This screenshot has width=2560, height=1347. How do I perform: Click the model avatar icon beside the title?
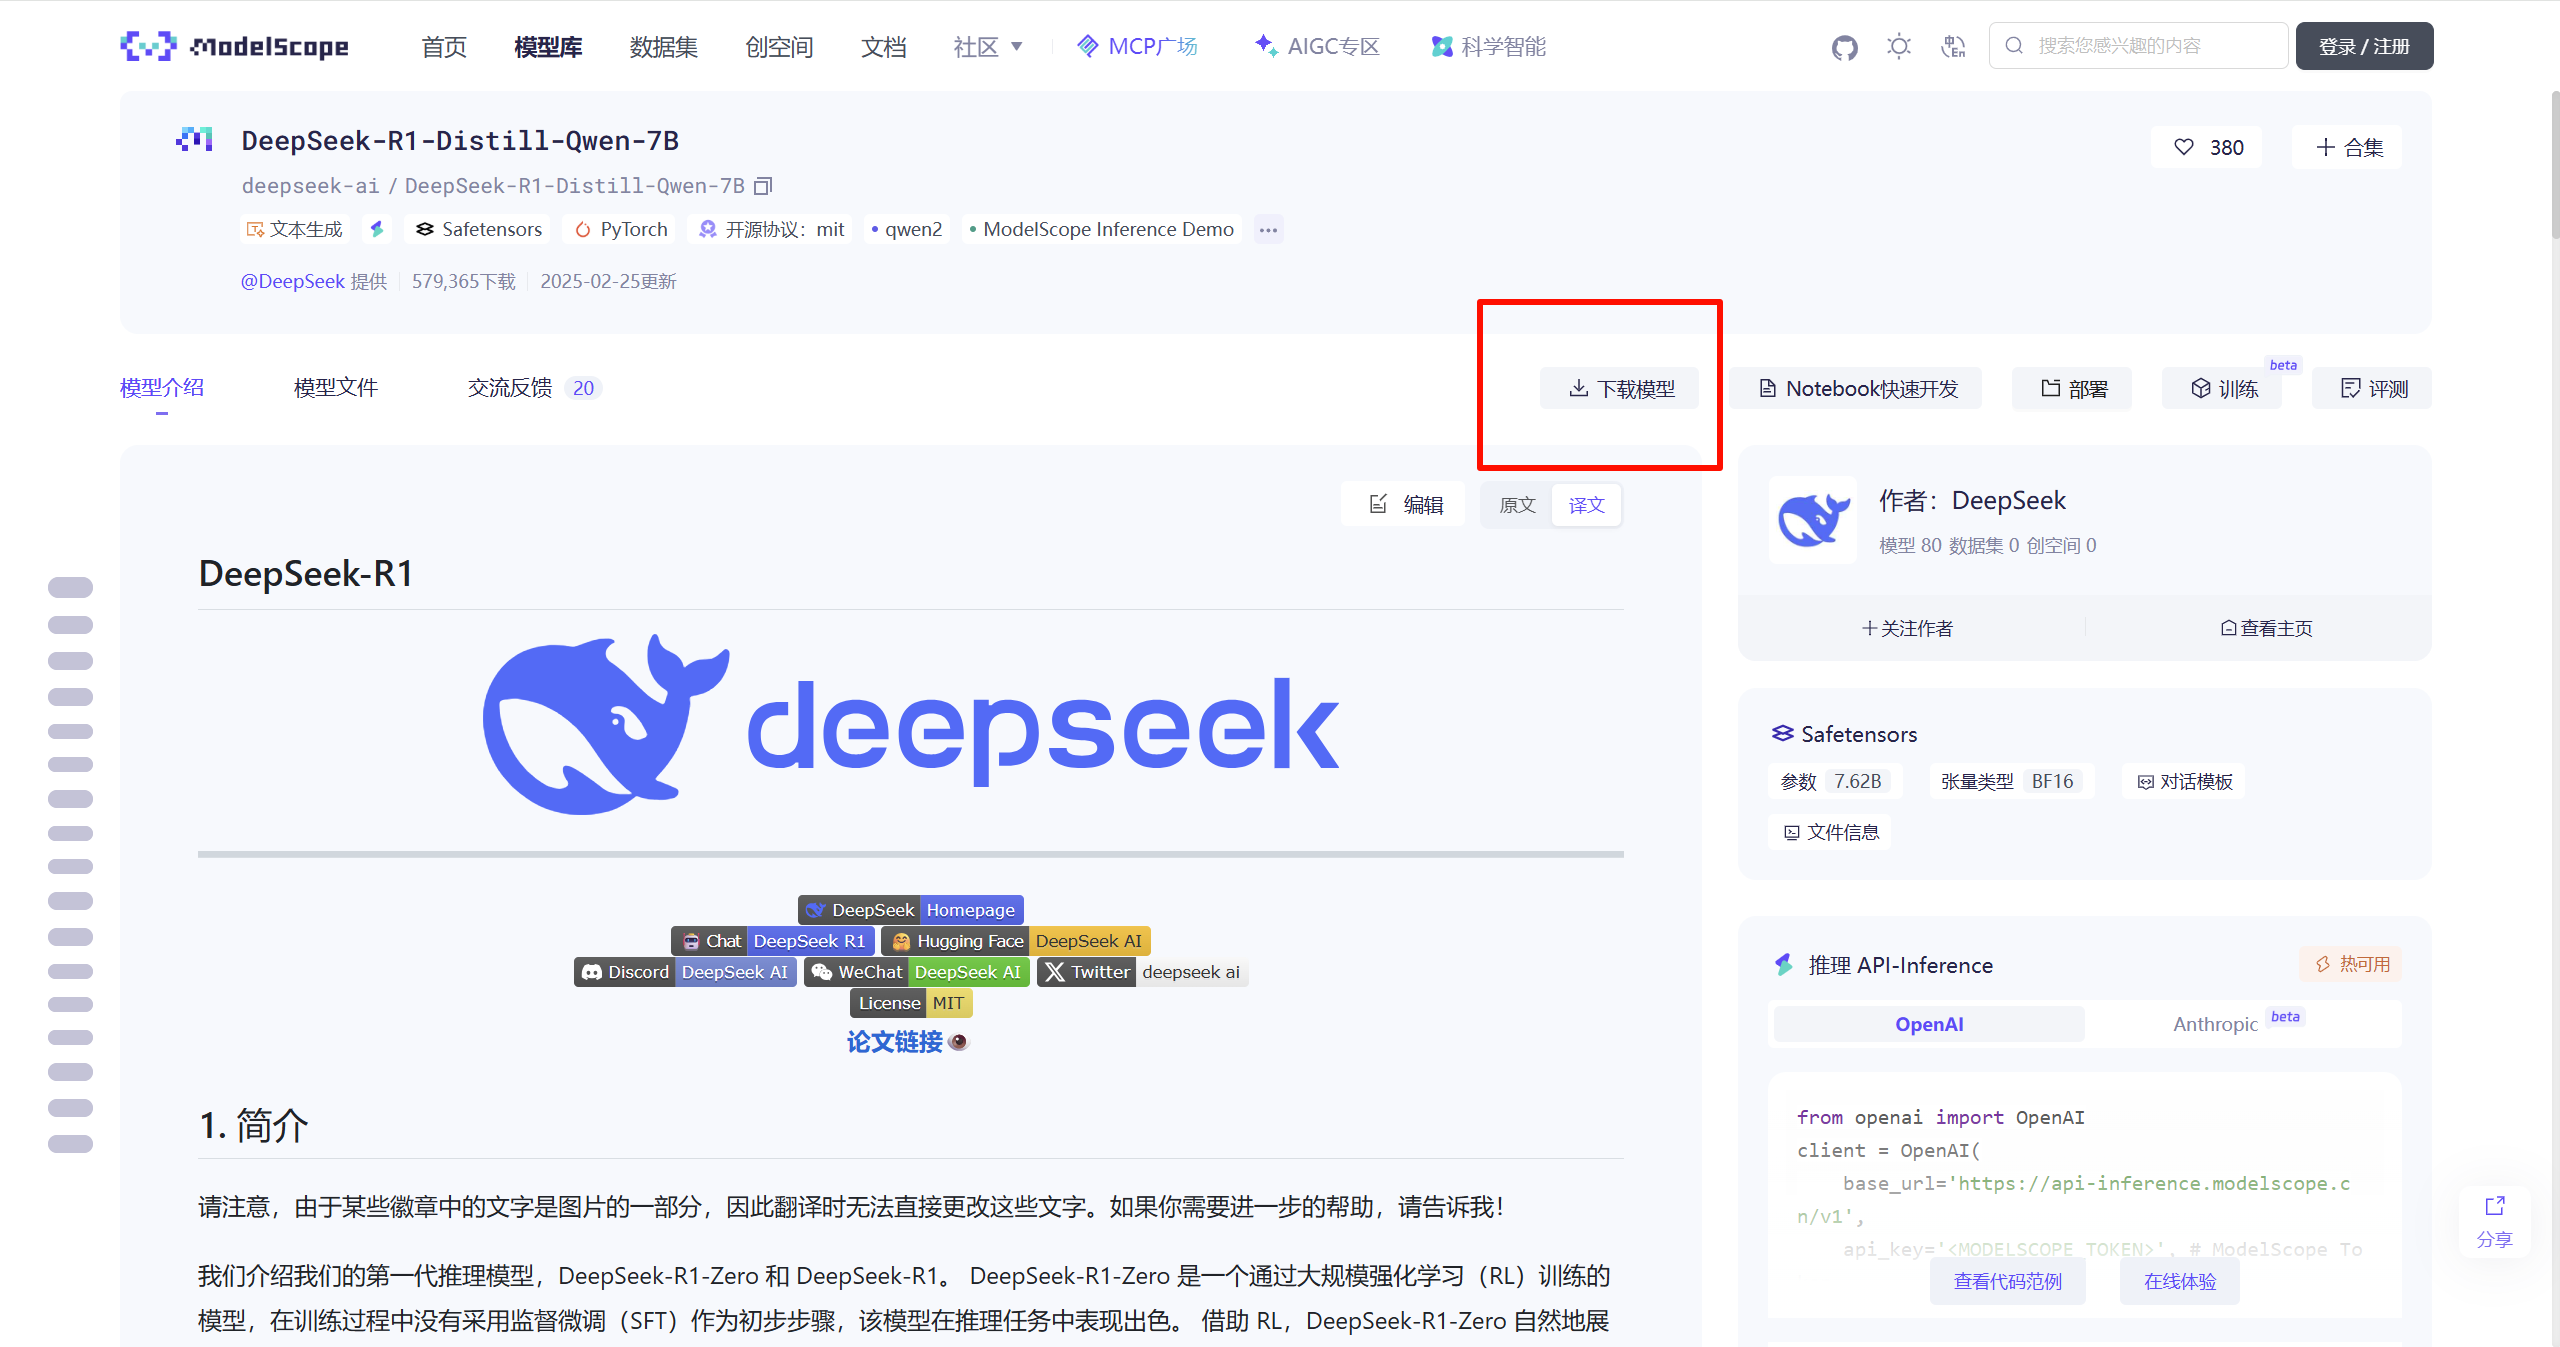point(194,140)
